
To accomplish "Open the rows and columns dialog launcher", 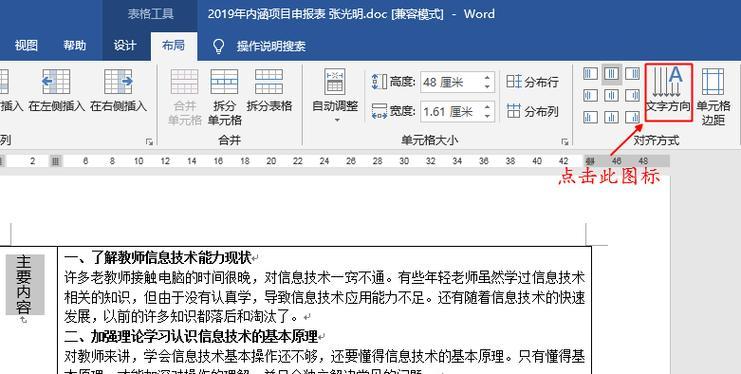I will tap(149, 141).
